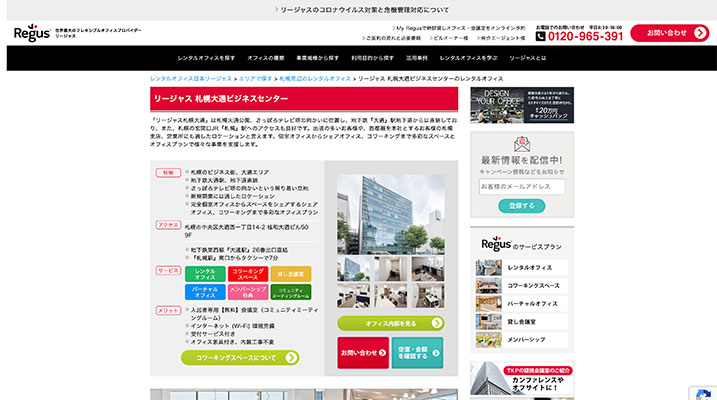This screenshot has width=717, height=400.
Task: Click the コワーキングスペースについて green button
Action: click(x=240, y=357)
